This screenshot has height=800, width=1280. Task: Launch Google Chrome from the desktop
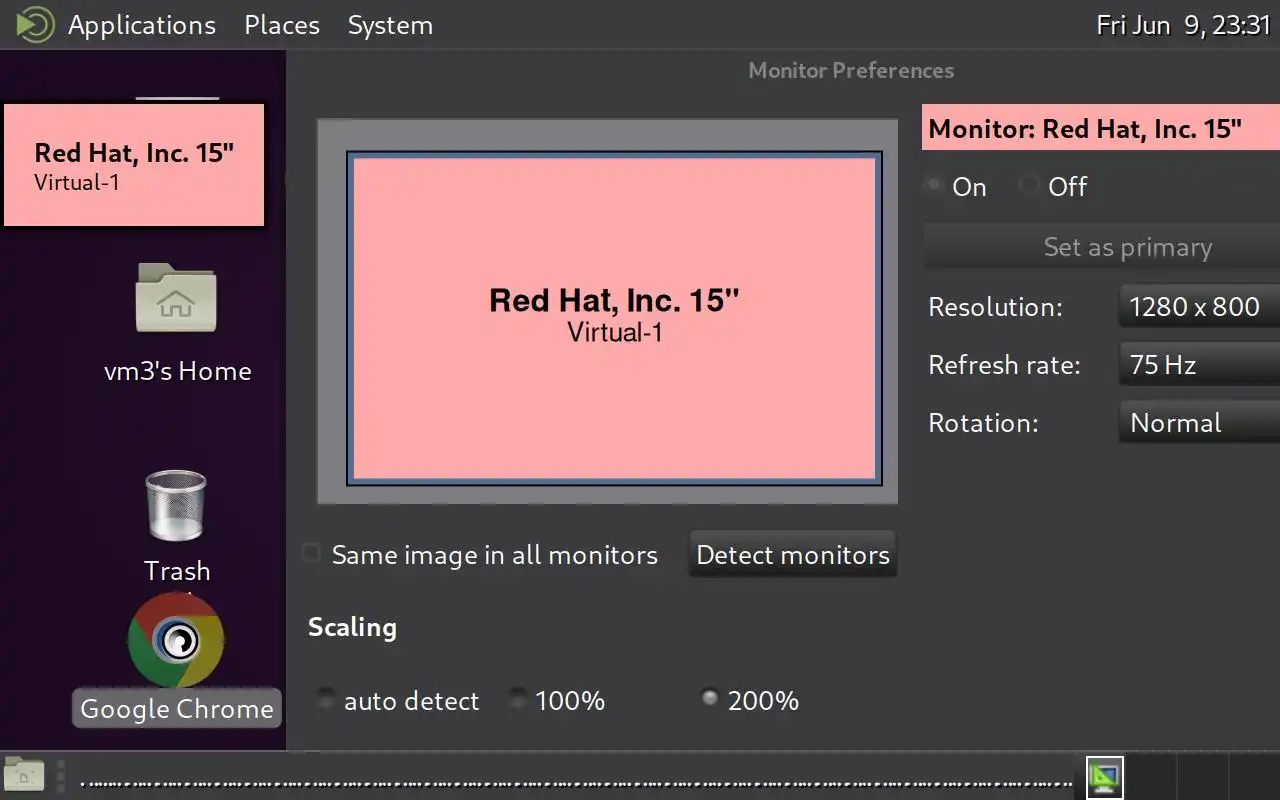click(176, 641)
